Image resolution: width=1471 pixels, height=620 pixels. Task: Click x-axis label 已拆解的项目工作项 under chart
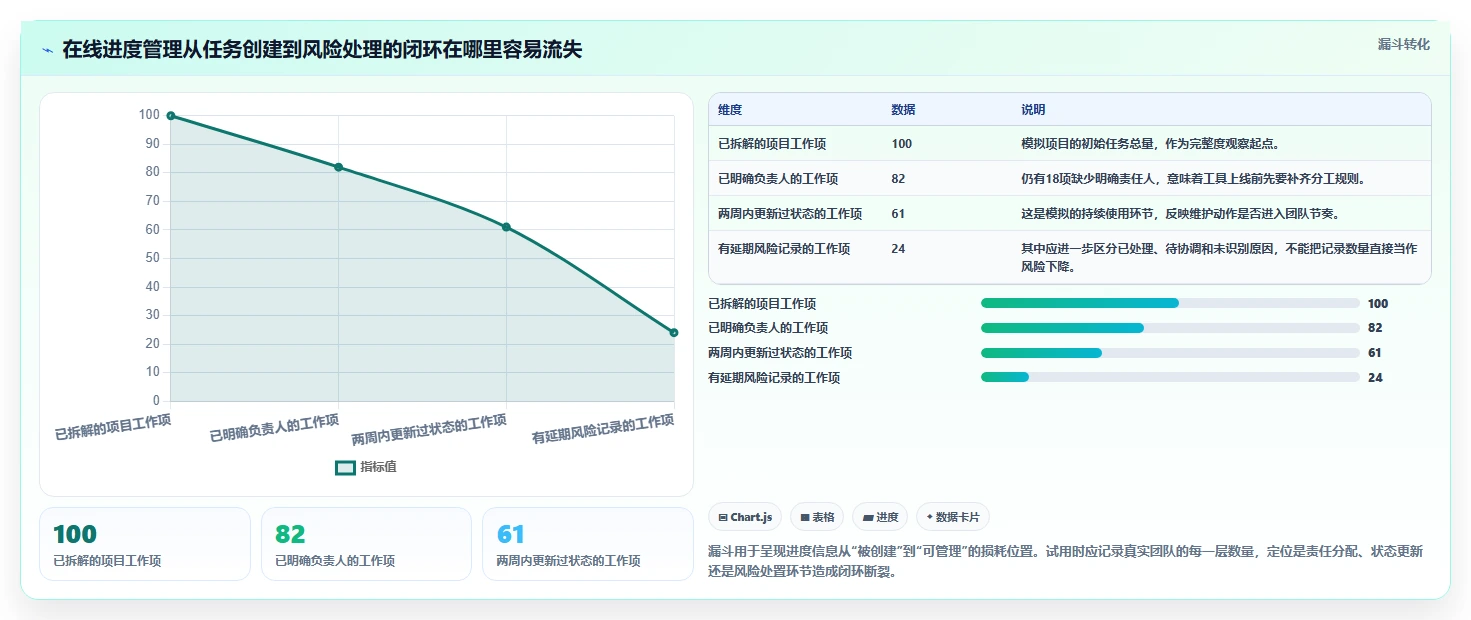113,427
